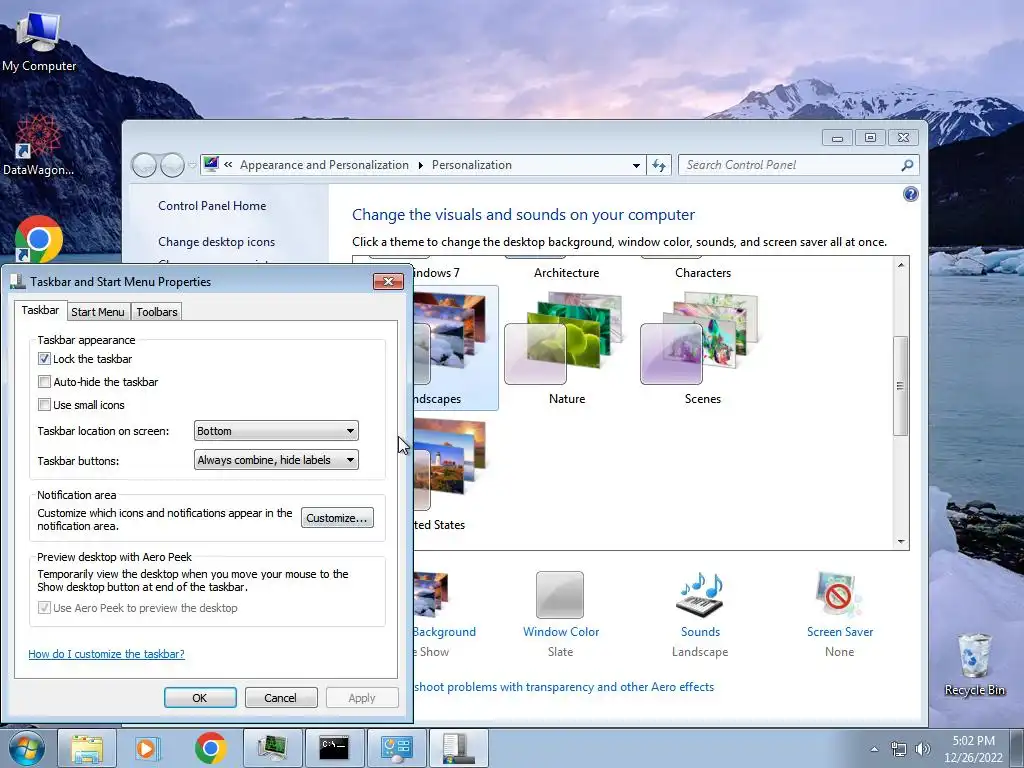Click the themes list scrollbar thumb
1024x768 pixels.
point(900,385)
